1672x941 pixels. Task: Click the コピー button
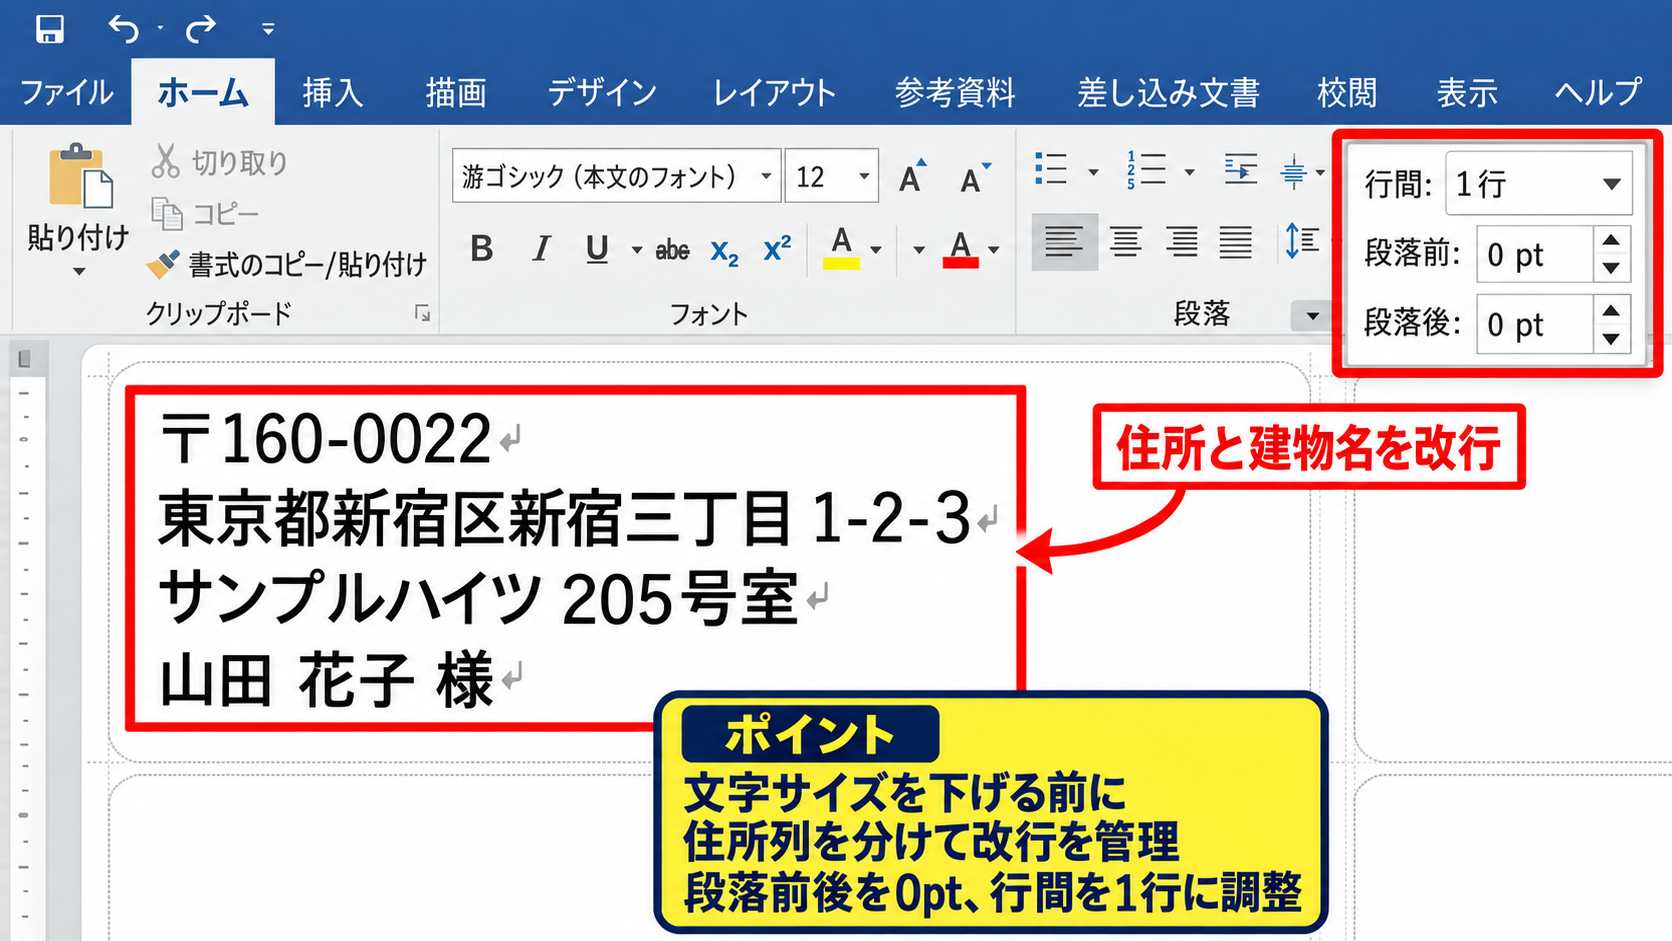click(205, 213)
